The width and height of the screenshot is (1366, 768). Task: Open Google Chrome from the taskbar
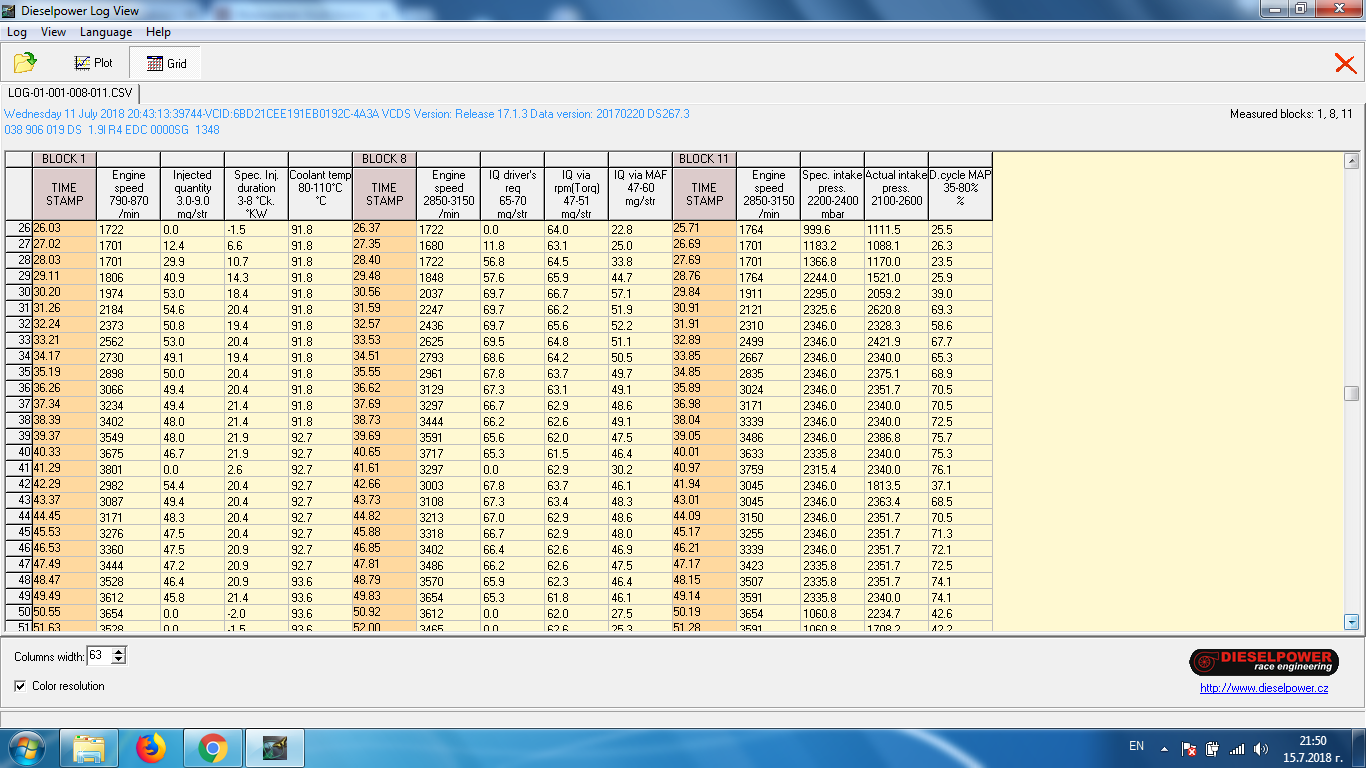(x=211, y=747)
